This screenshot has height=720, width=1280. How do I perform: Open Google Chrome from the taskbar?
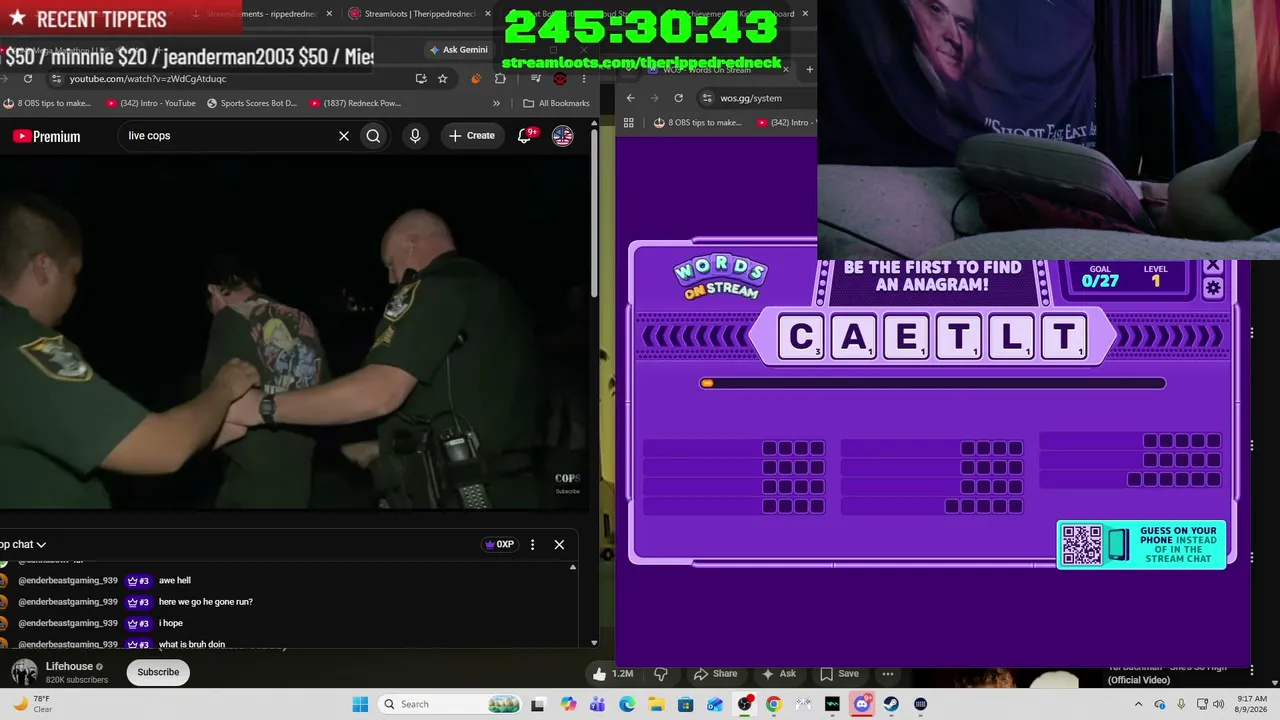[x=773, y=704]
